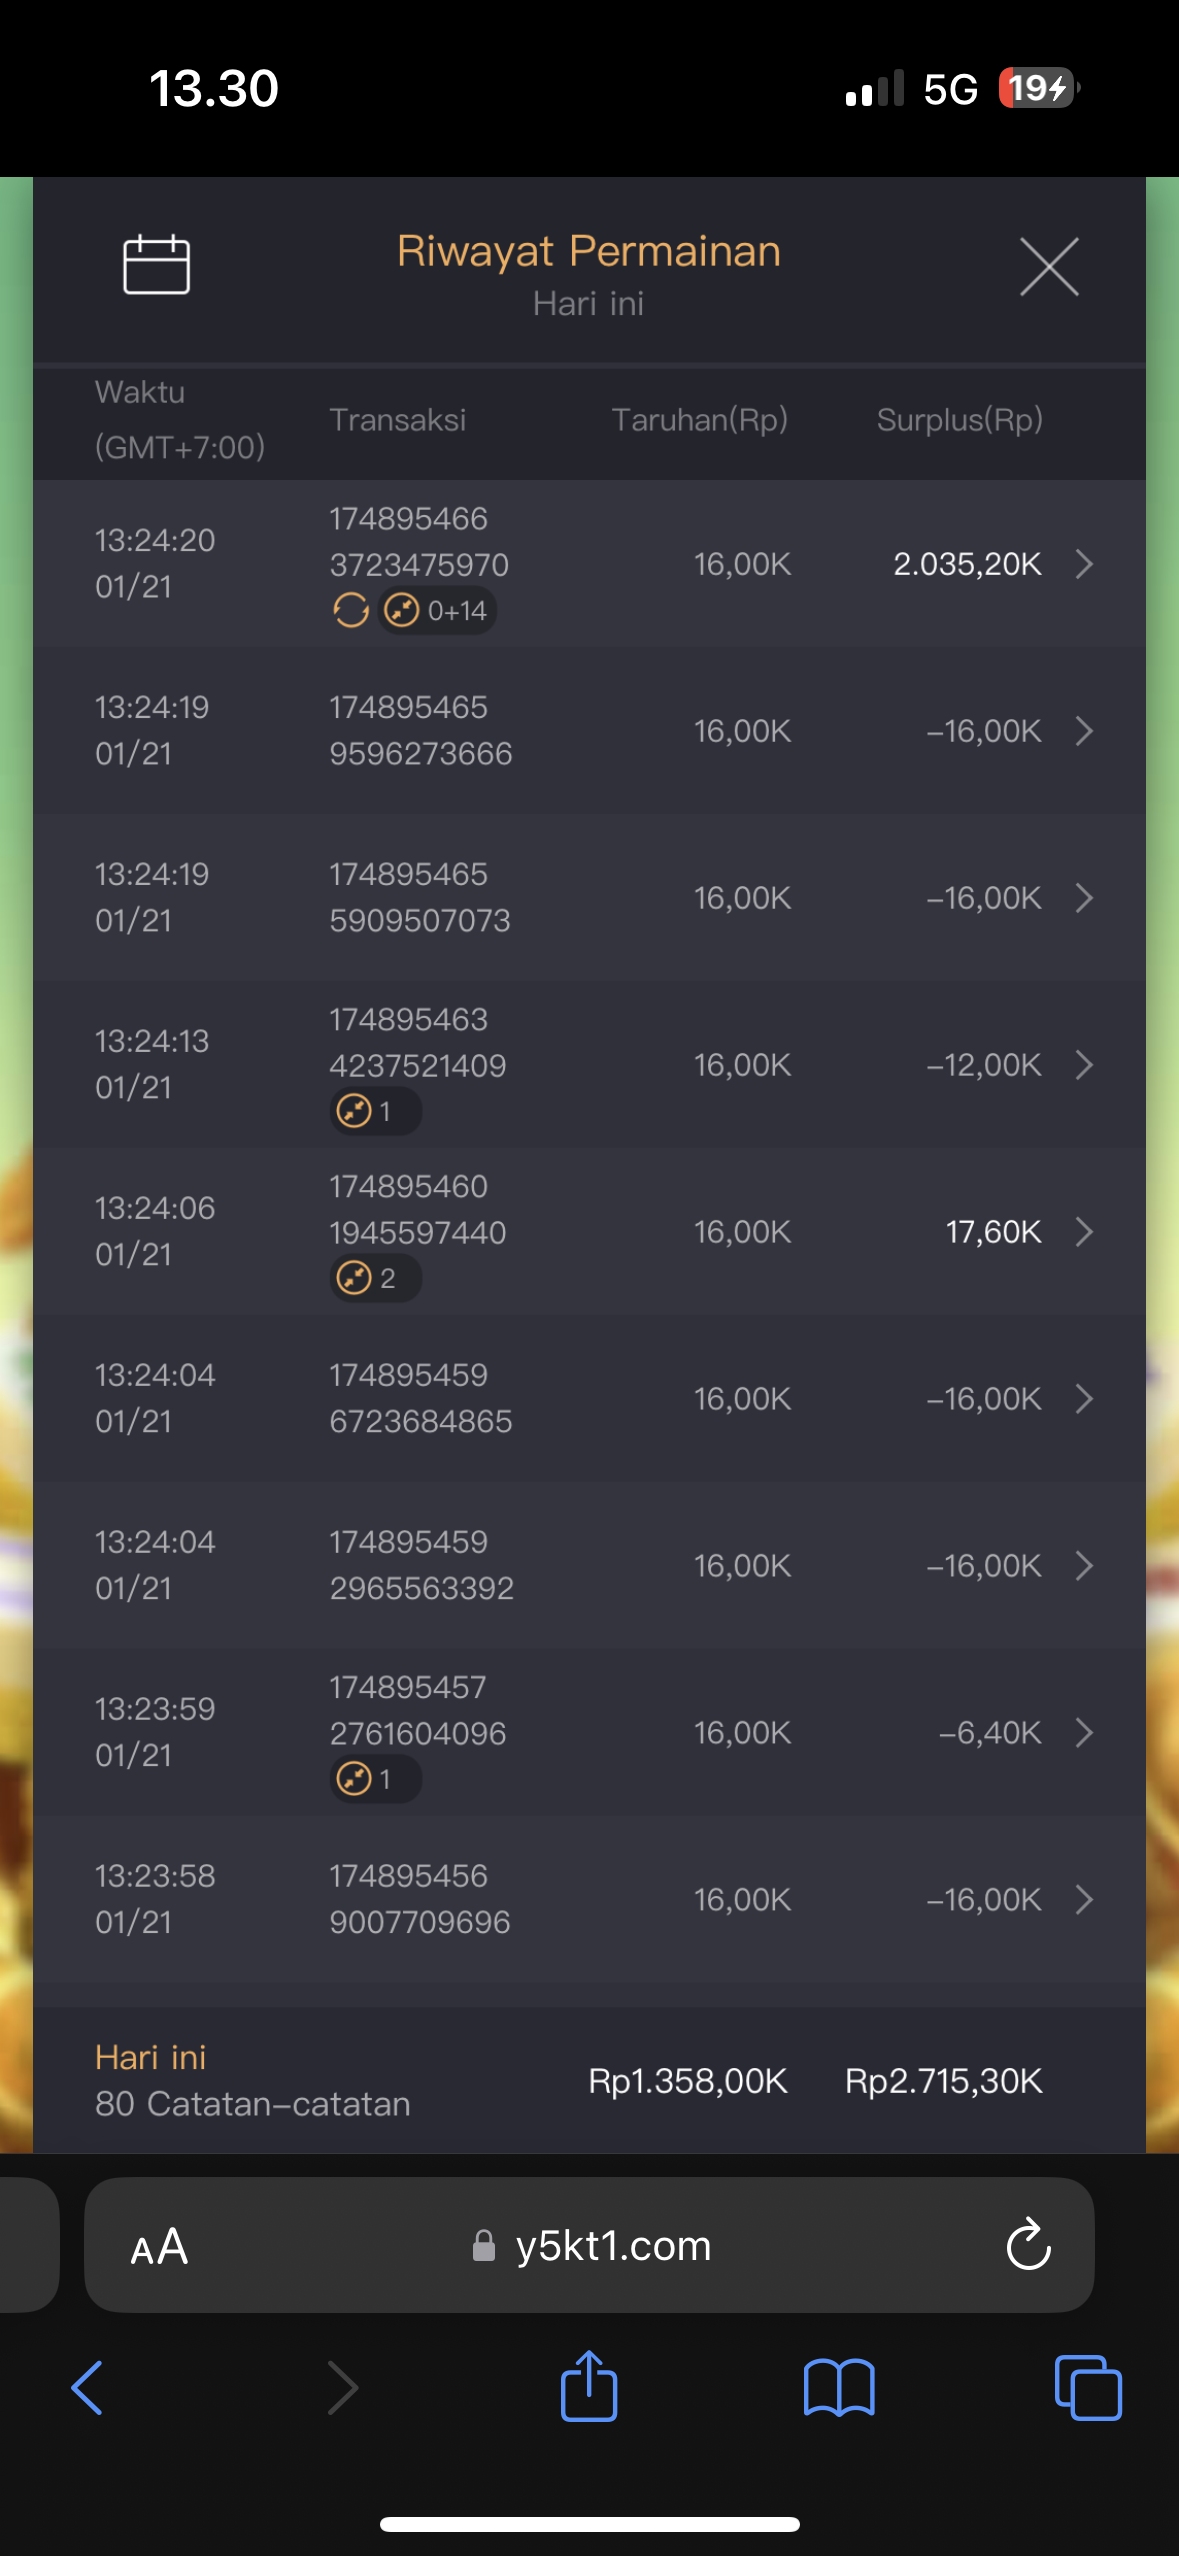The width and height of the screenshot is (1179, 2556).
Task: Open the calendar date picker icon
Action: 156,265
